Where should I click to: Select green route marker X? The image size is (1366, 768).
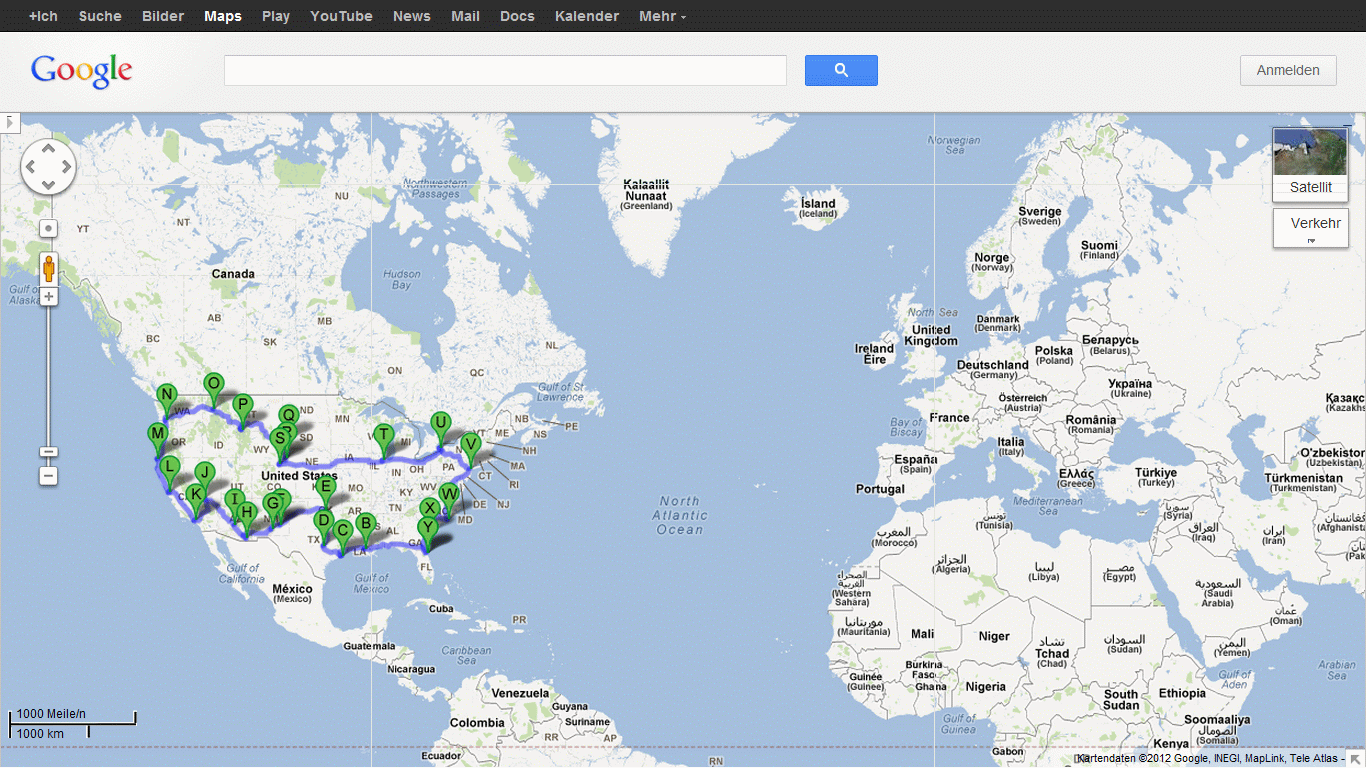[x=429, y=510]
